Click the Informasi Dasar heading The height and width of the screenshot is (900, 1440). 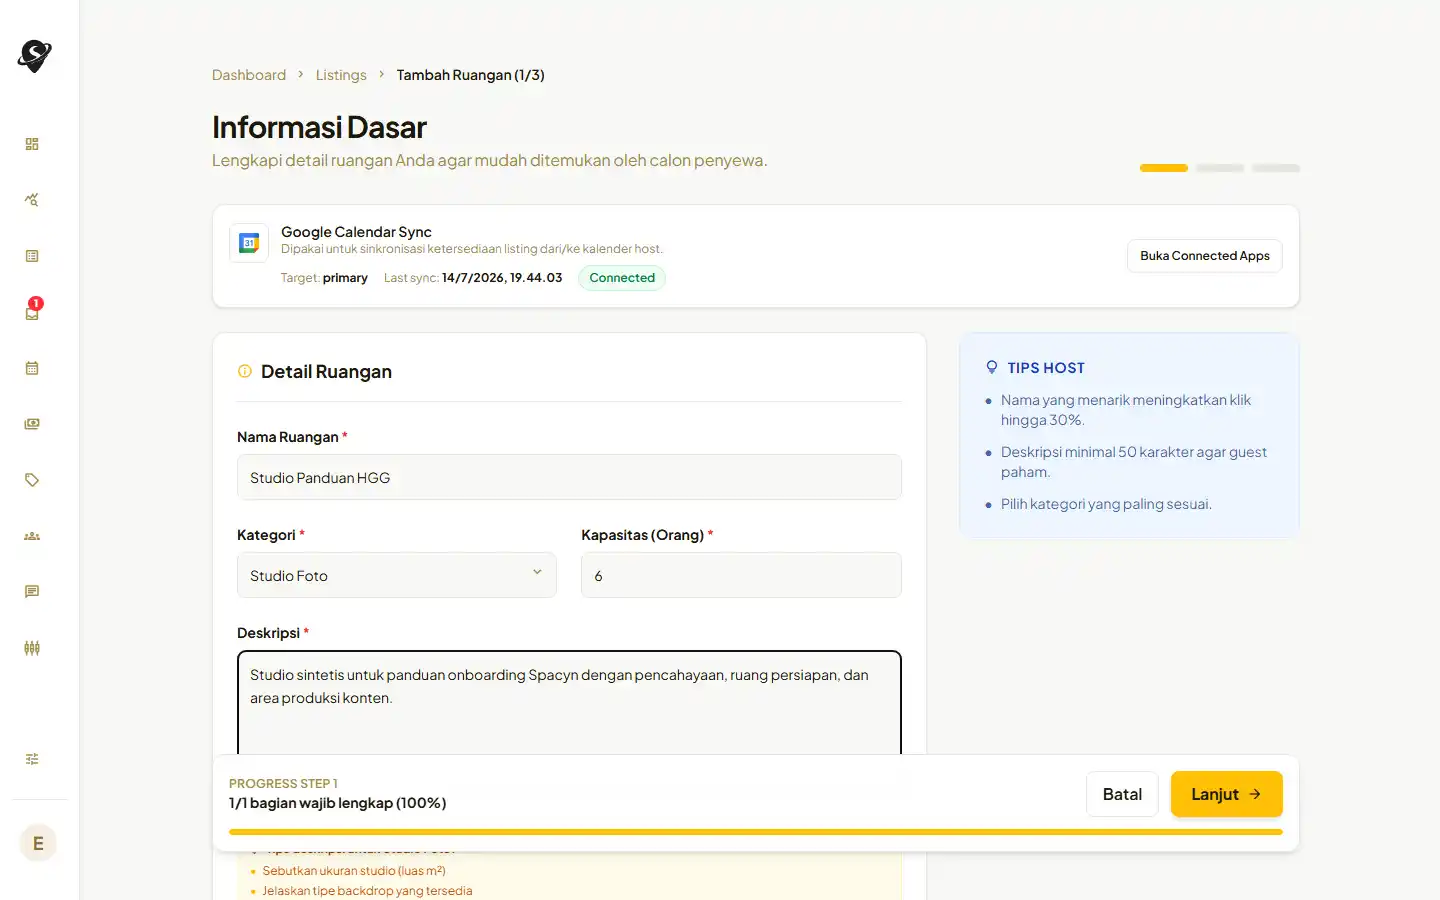[319, 127]
